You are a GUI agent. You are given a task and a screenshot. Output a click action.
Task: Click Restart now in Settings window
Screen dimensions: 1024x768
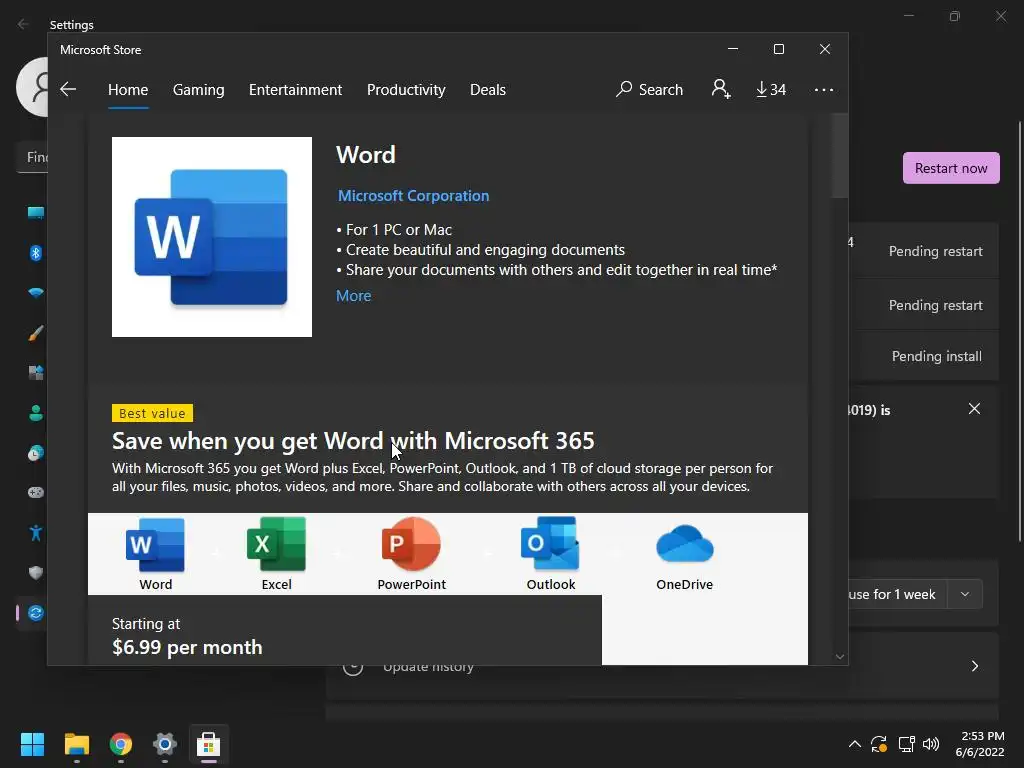(951, 168)
